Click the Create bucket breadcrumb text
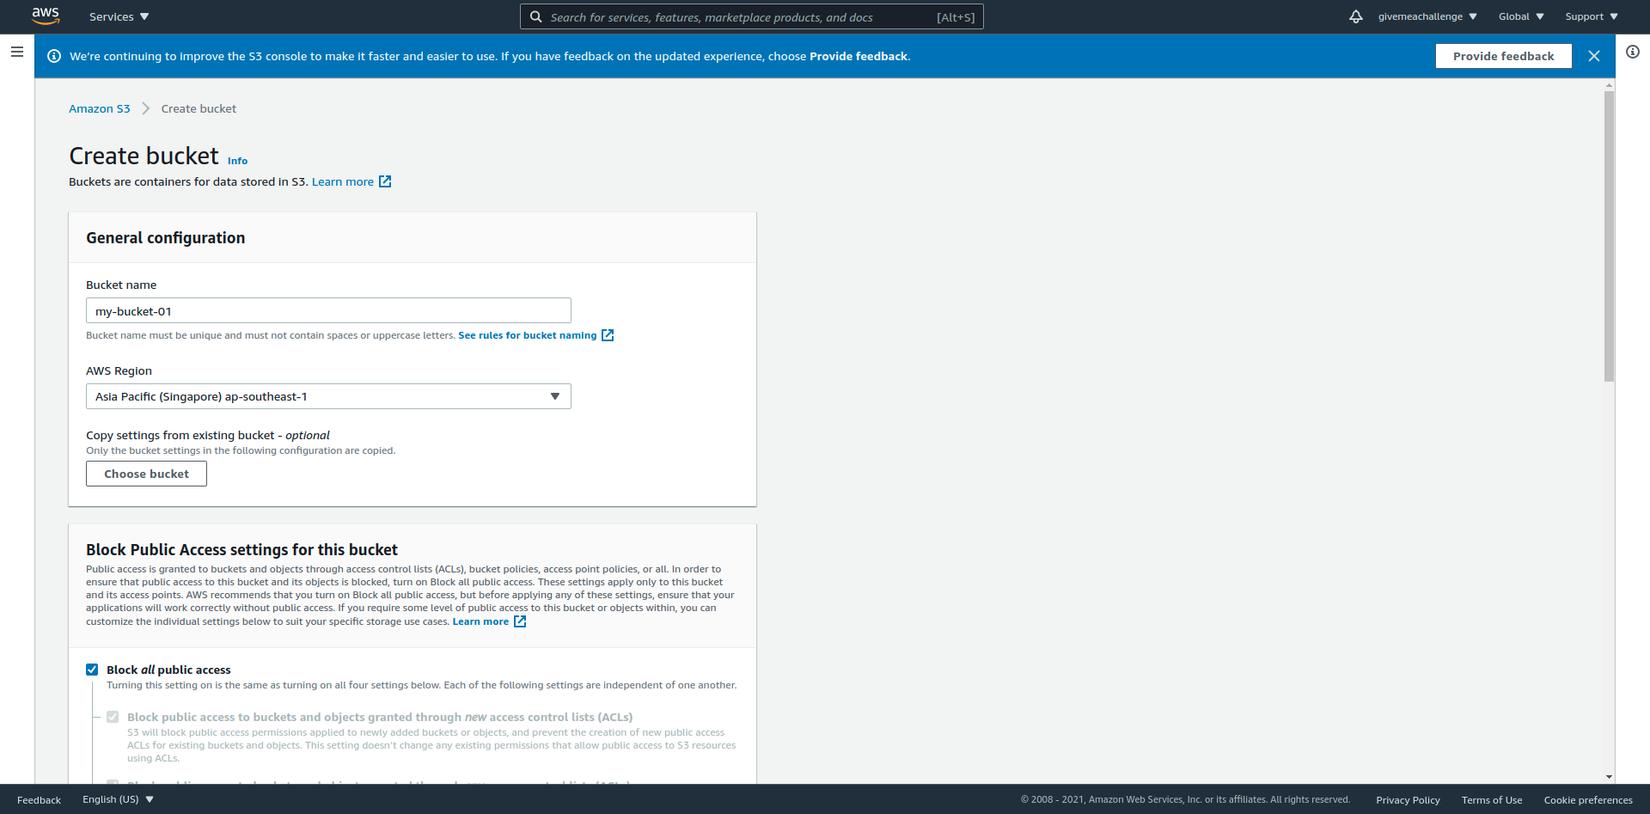 click(x=199, y=109)
